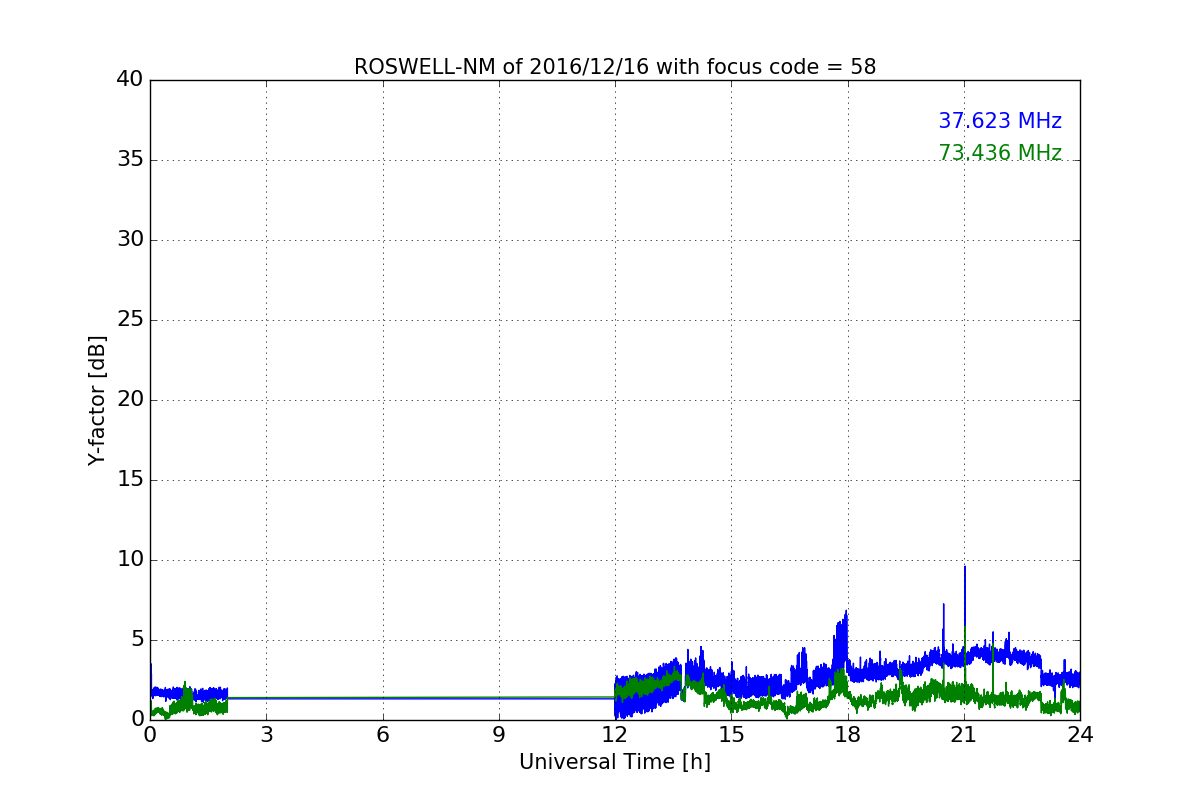The width and height of the screenshot is (1200, 800).
Task: Click the 'Universal Time [h]' axis label
Action: (x=615, y=762)
